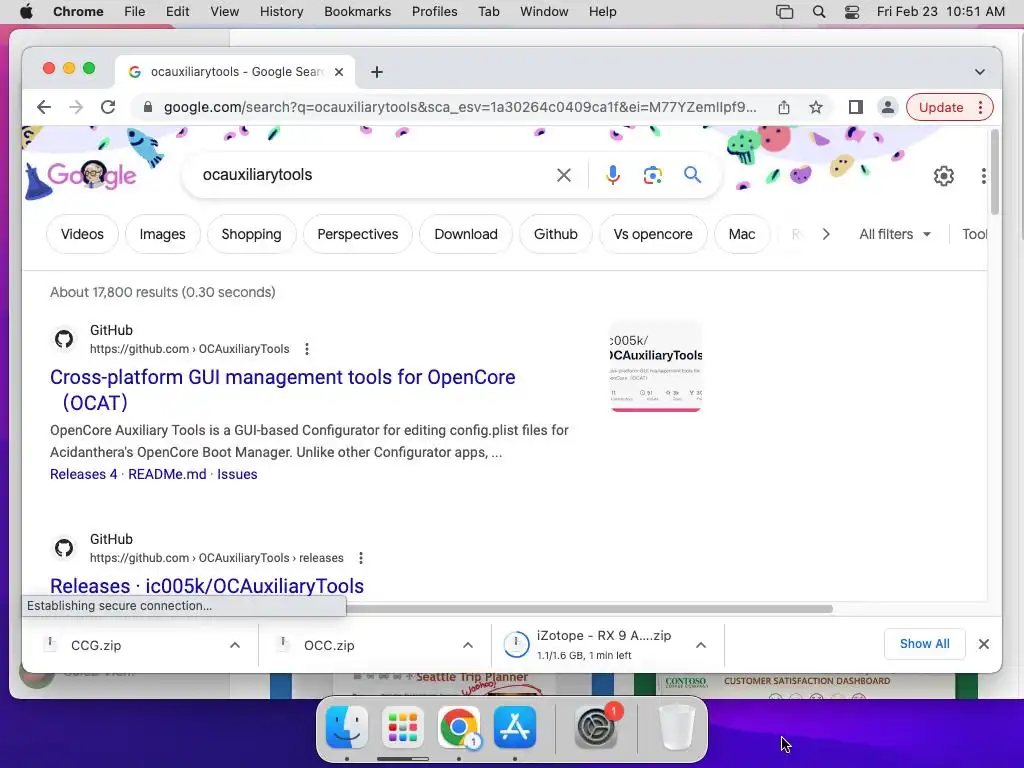Open the tab search dropdown arrow
The height and width of the screenshot is (768, 1024).
980,72
